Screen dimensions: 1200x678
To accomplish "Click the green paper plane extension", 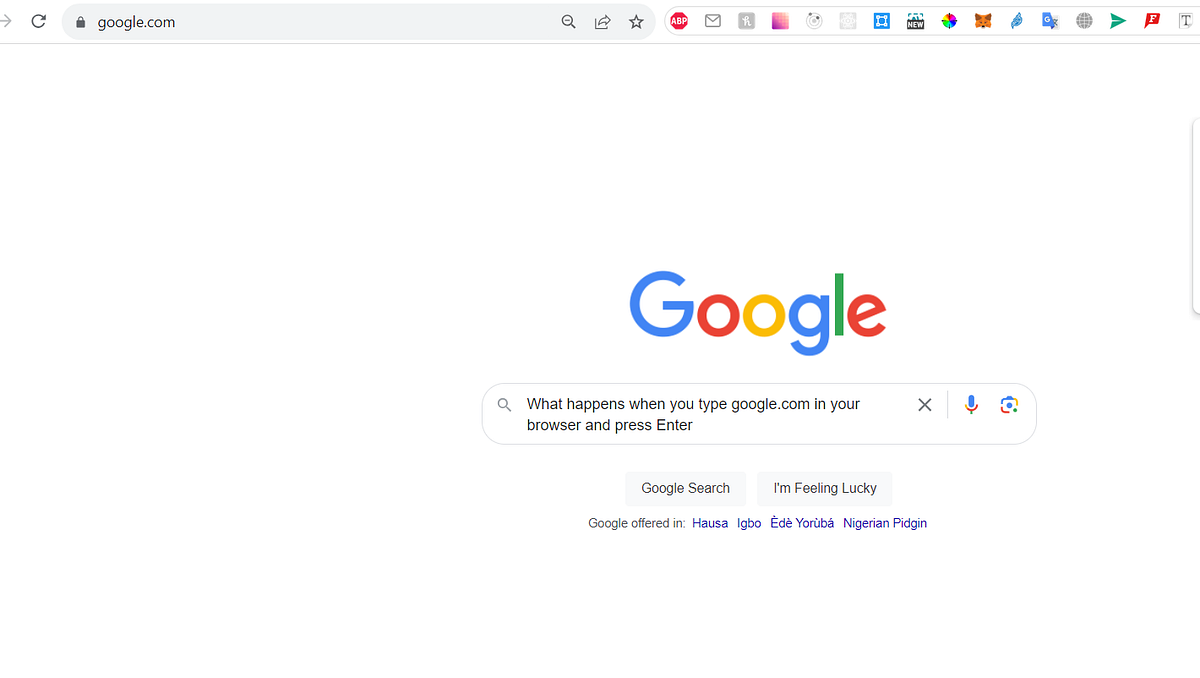I will (1117, 20).
